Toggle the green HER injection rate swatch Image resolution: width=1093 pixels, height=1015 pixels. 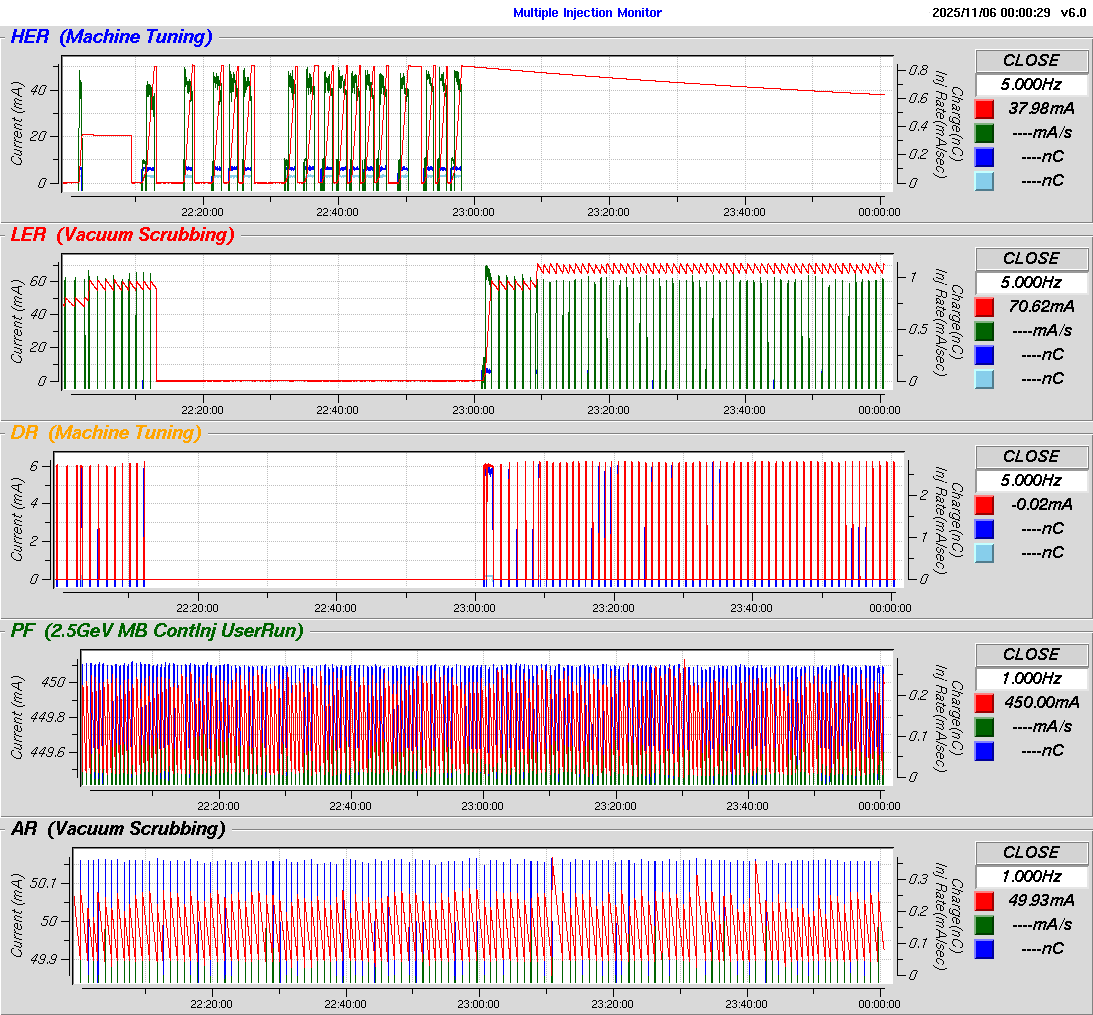(x=985, y=133)
